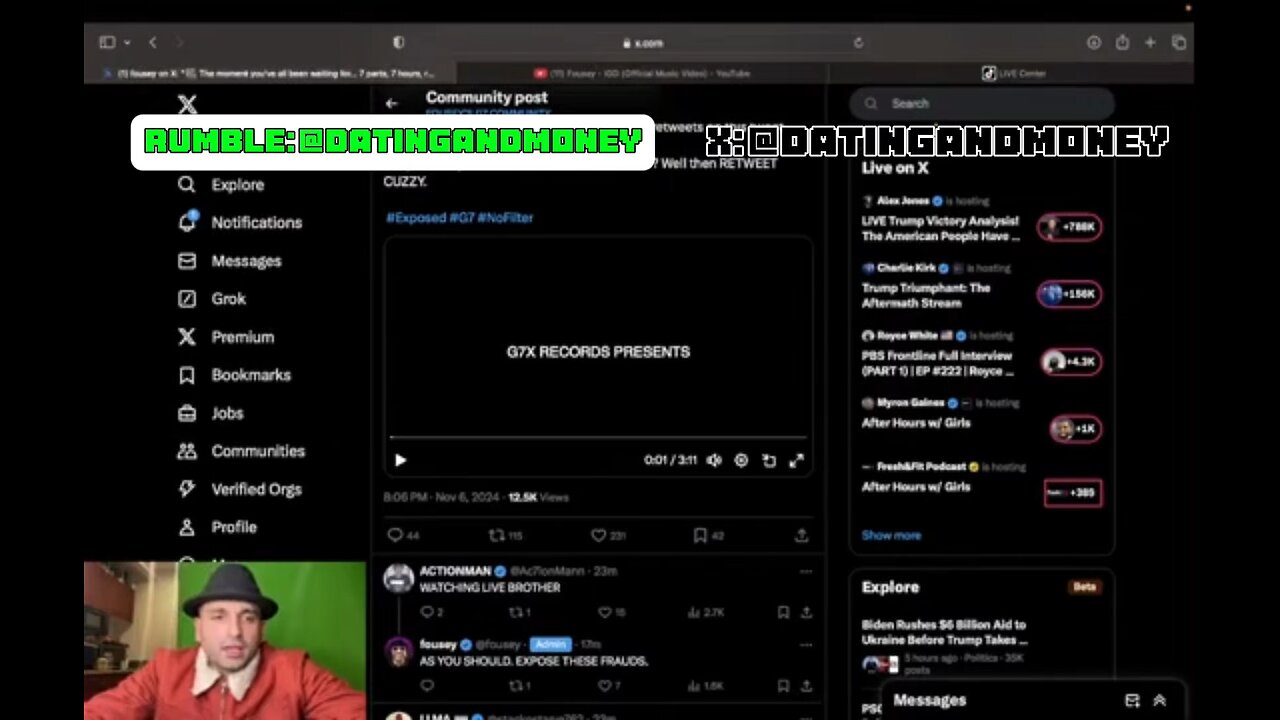Join Charlie Kirk Trump Triumphant stream
The image size is (1280, 720).
click(1069, 294)
